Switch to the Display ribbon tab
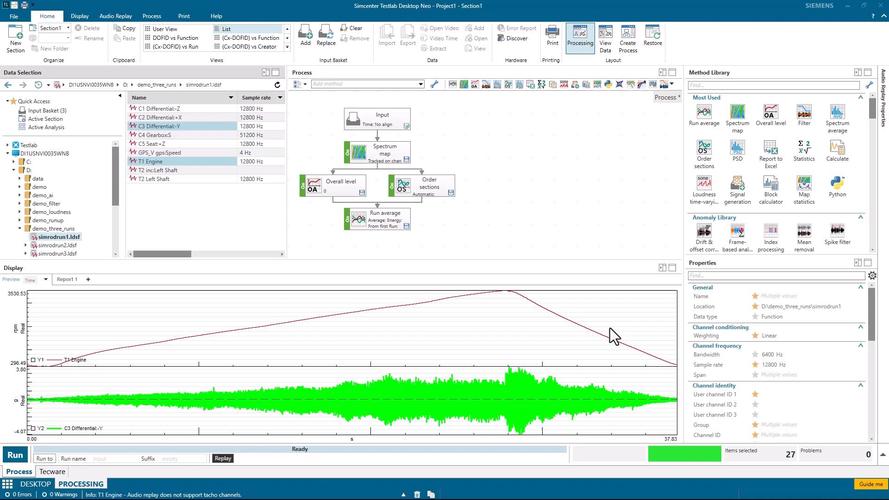Viewport: 889px width, 500px height. 79,16
